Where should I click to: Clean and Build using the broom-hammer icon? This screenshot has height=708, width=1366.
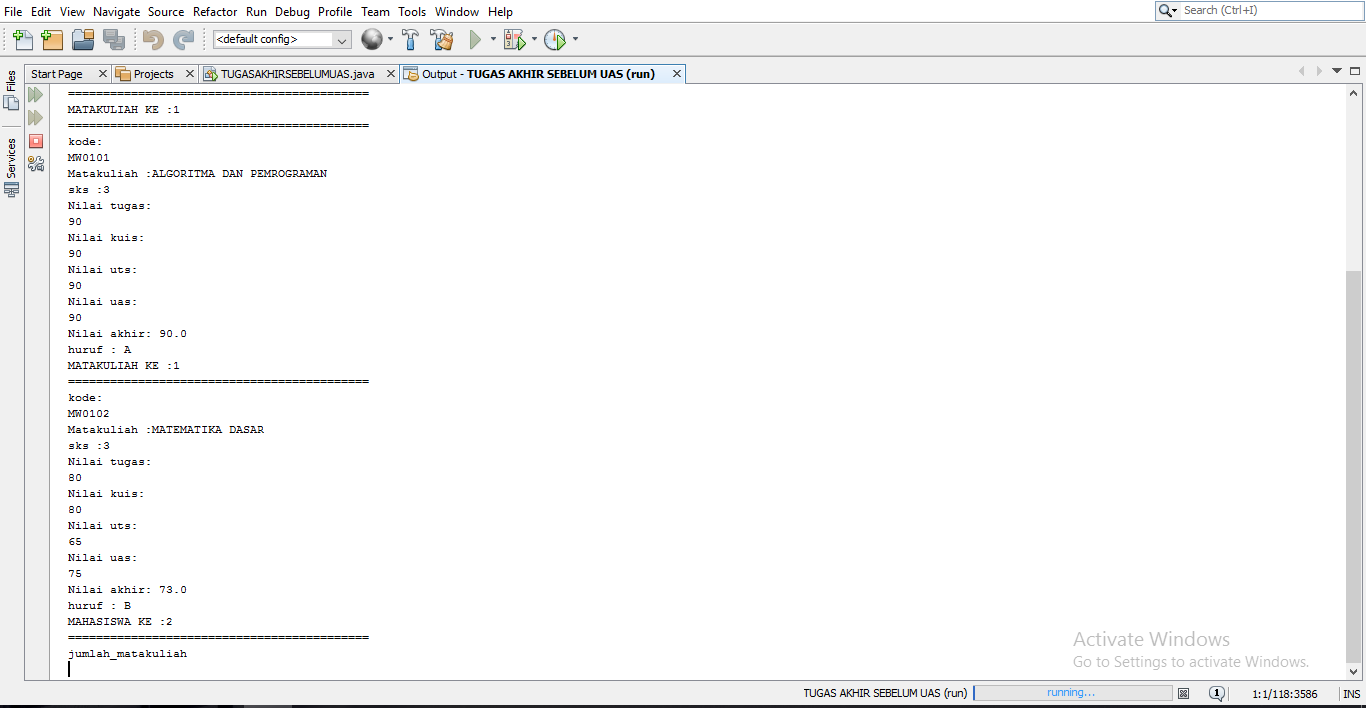pos(442,39)
